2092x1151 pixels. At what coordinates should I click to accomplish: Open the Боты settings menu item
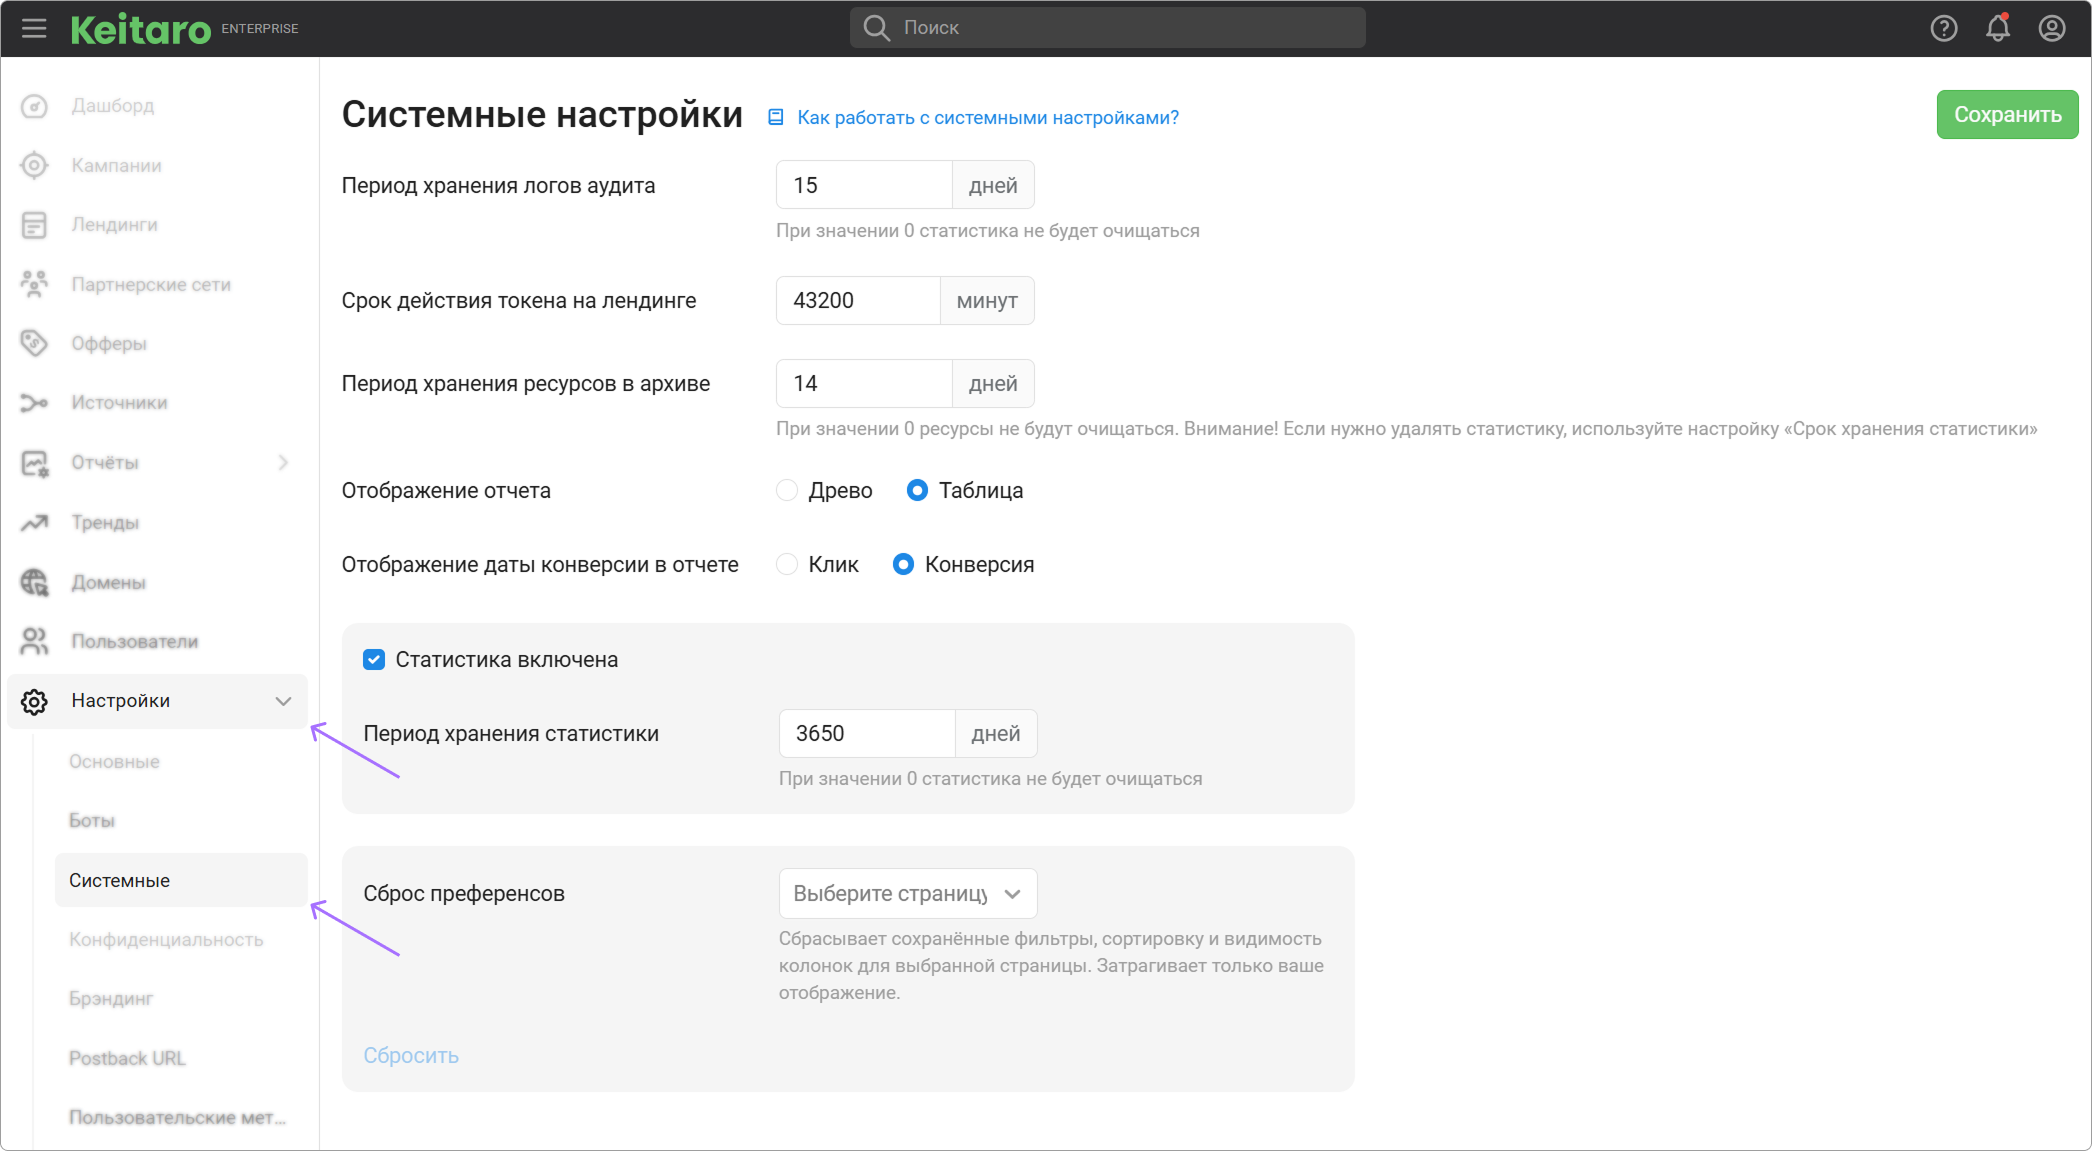click(92, 820)
